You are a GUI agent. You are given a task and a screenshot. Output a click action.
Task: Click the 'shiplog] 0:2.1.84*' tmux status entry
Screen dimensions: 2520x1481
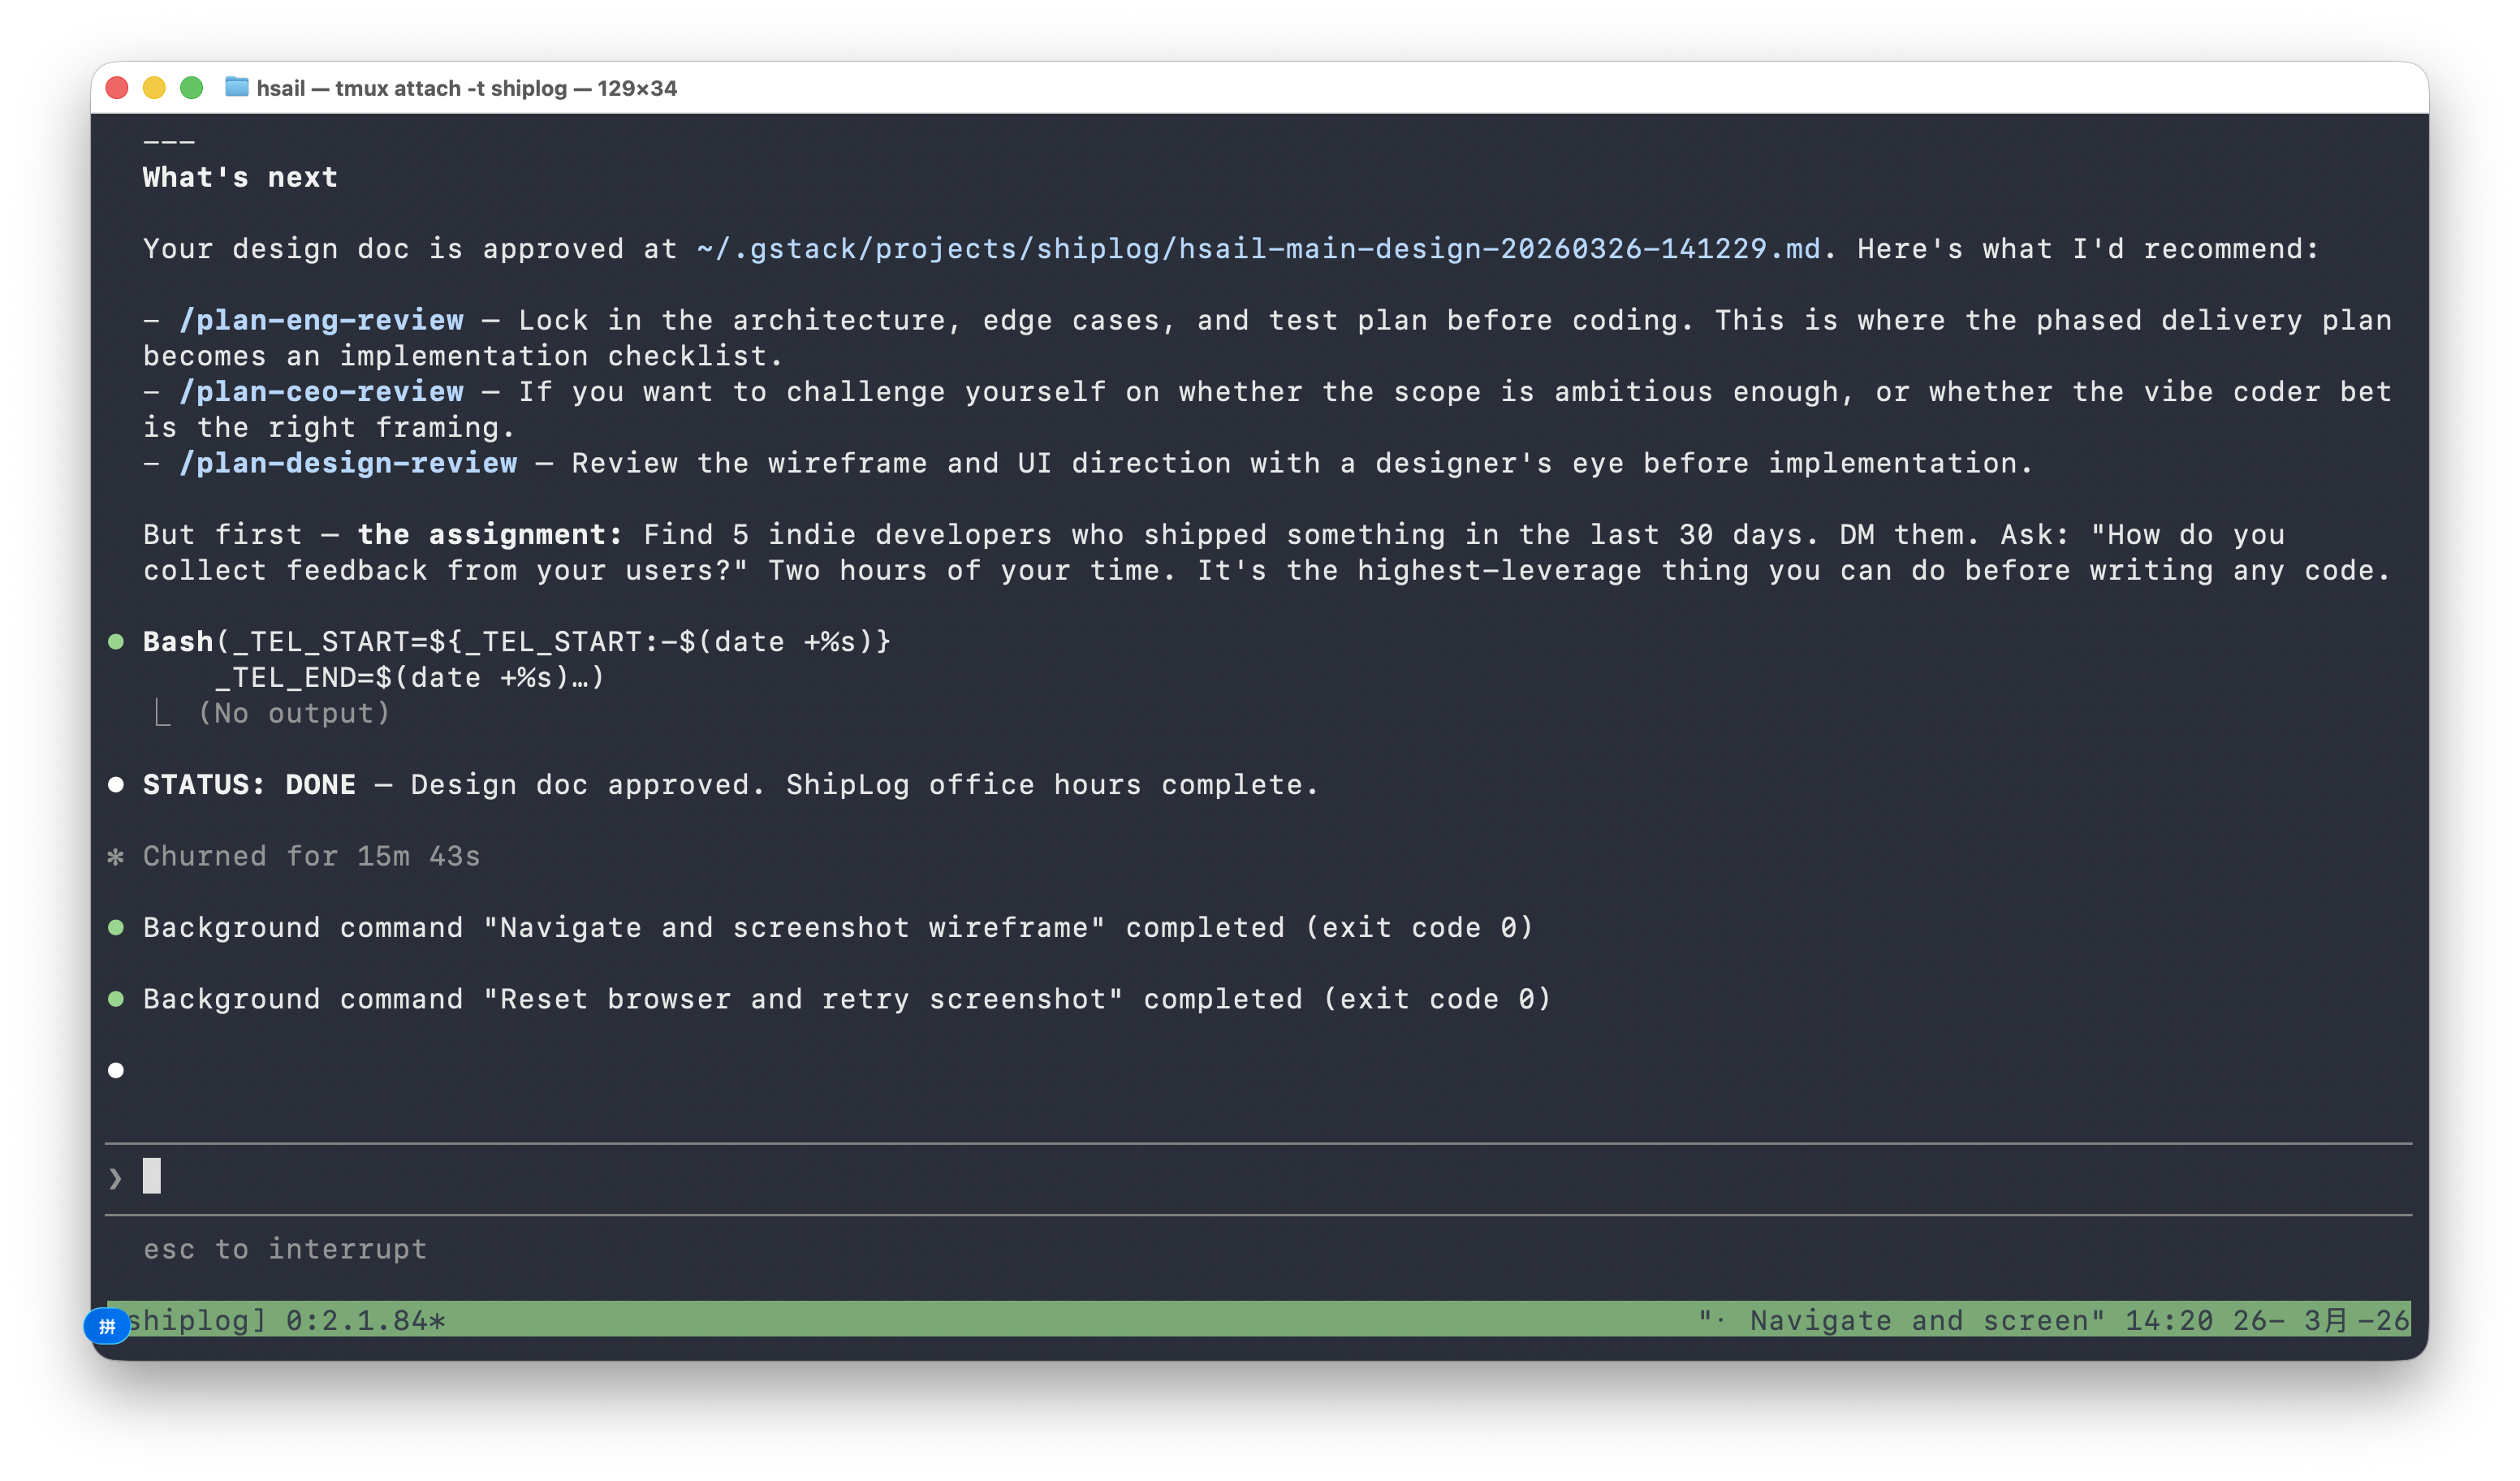pos(286,1320)
